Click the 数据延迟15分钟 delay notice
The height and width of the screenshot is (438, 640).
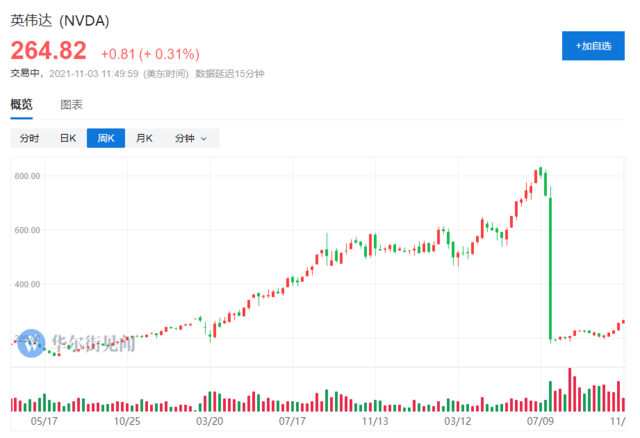(x=229, y=73)
